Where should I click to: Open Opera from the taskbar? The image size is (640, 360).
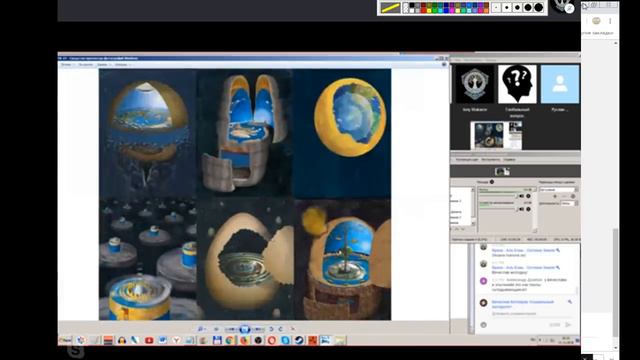pyautogui.click(x=271, y=340)
